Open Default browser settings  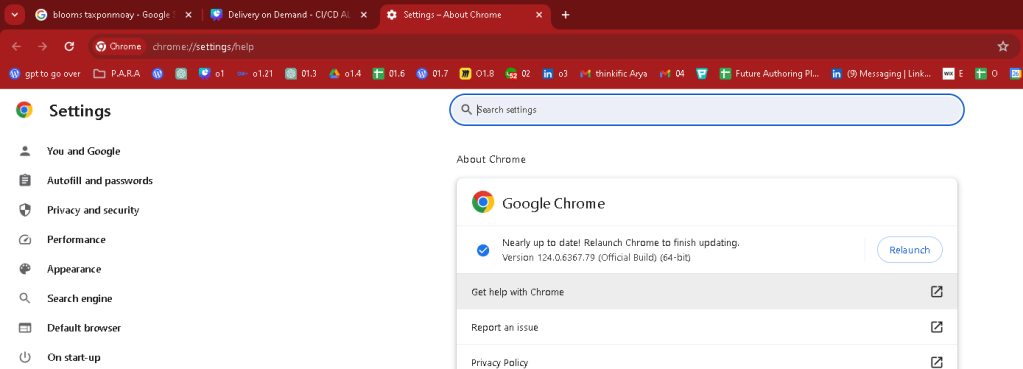84,328
